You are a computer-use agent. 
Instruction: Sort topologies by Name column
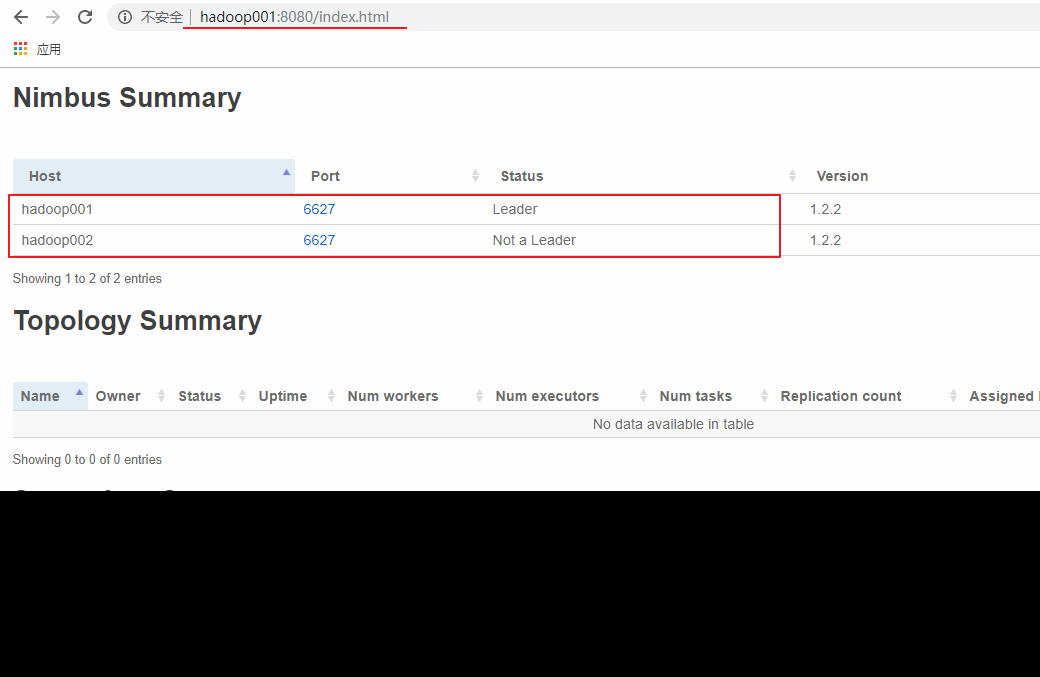pyautogui.click(x=41, y=396)
